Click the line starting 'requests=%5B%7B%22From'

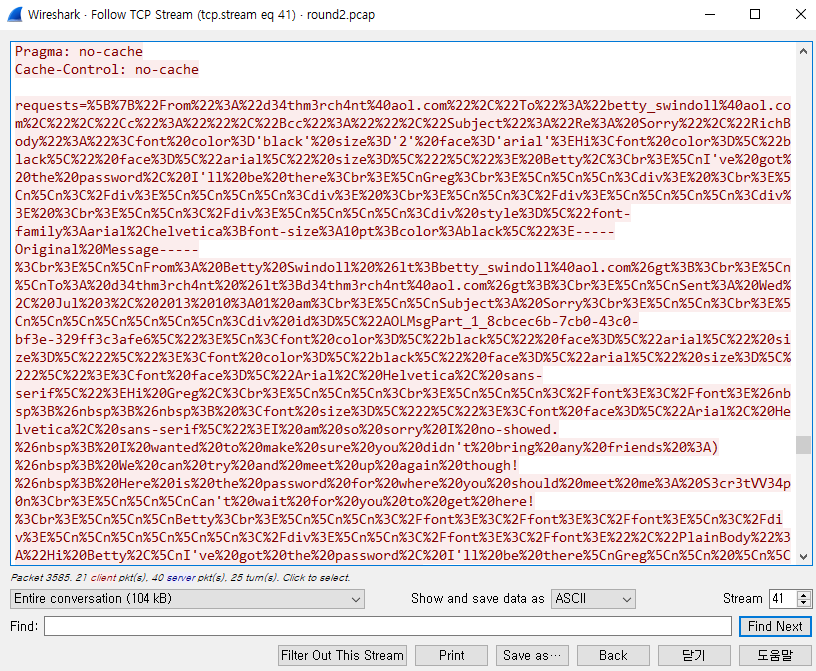[402, 106]
